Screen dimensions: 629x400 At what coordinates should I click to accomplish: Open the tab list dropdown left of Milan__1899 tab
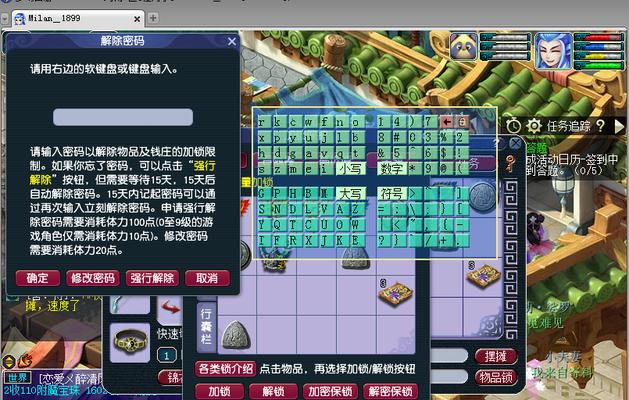[x=4, y=19]
